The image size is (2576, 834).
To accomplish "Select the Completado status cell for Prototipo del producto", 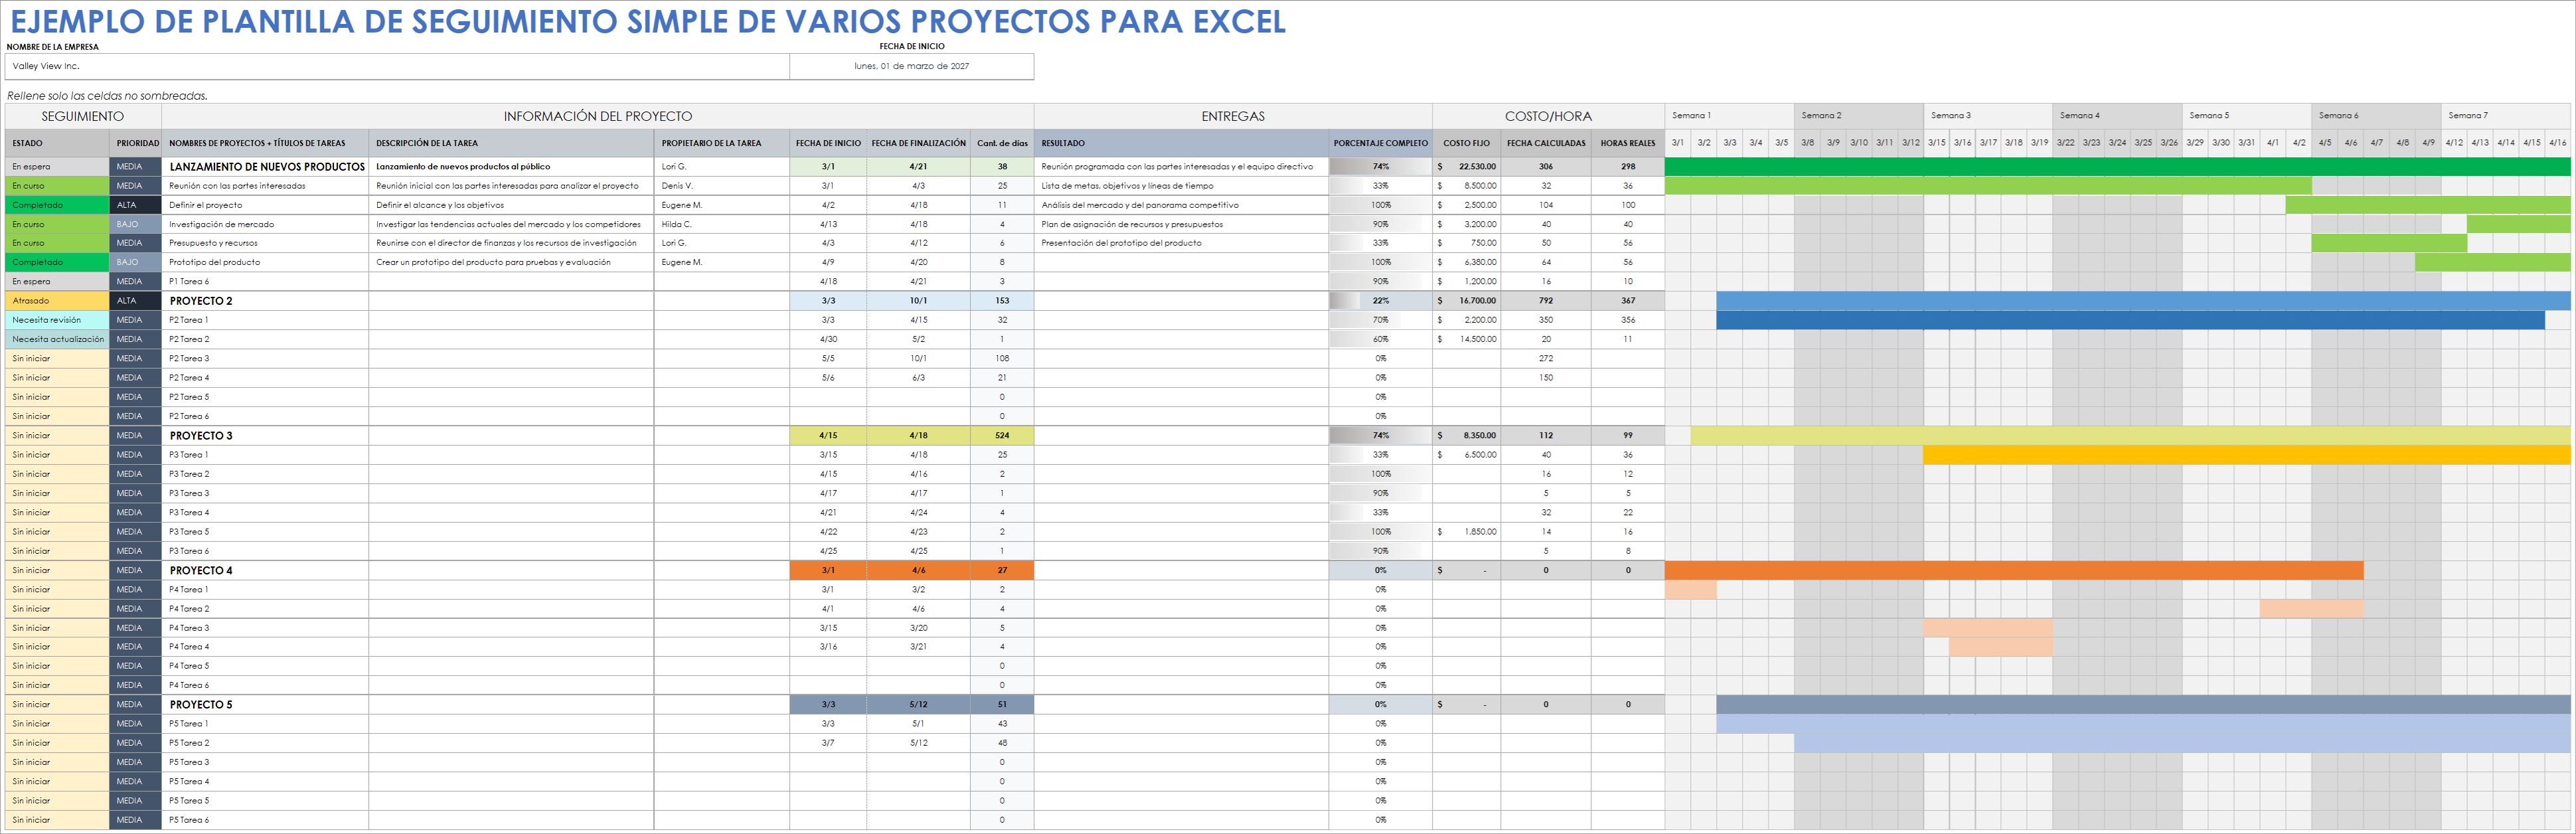I will click(x=54, y=262).
